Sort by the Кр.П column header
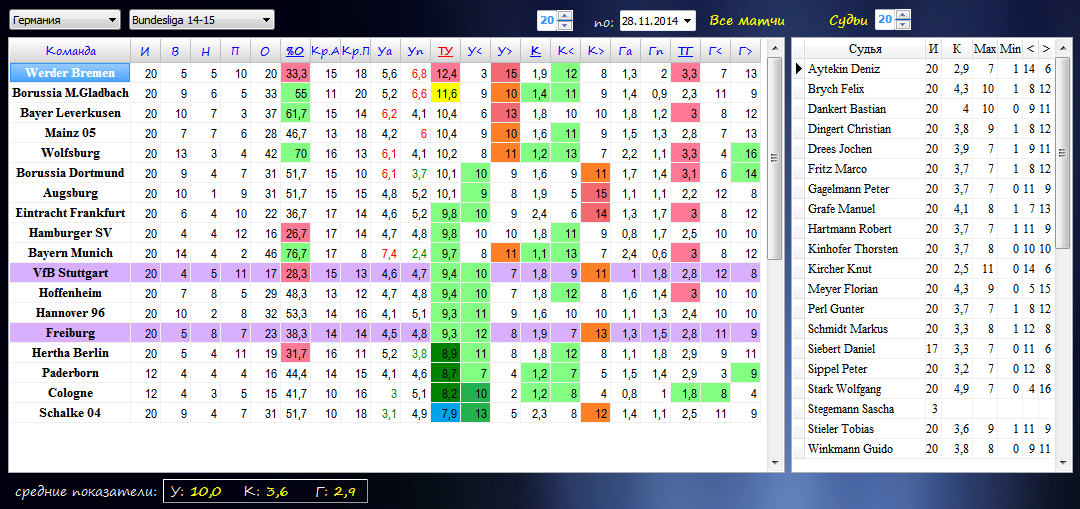 tap(355, 51)
